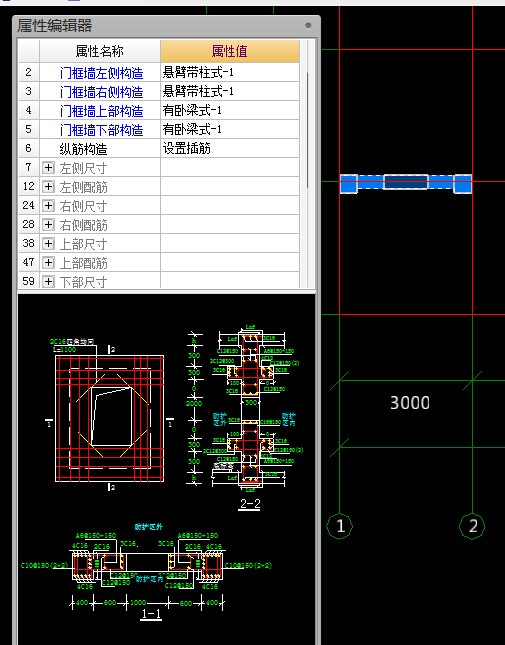The width and height of the screenshot is (505, 645).
Task: Expand the 左侧尺寸 property group
Action: tap(49, 167)
